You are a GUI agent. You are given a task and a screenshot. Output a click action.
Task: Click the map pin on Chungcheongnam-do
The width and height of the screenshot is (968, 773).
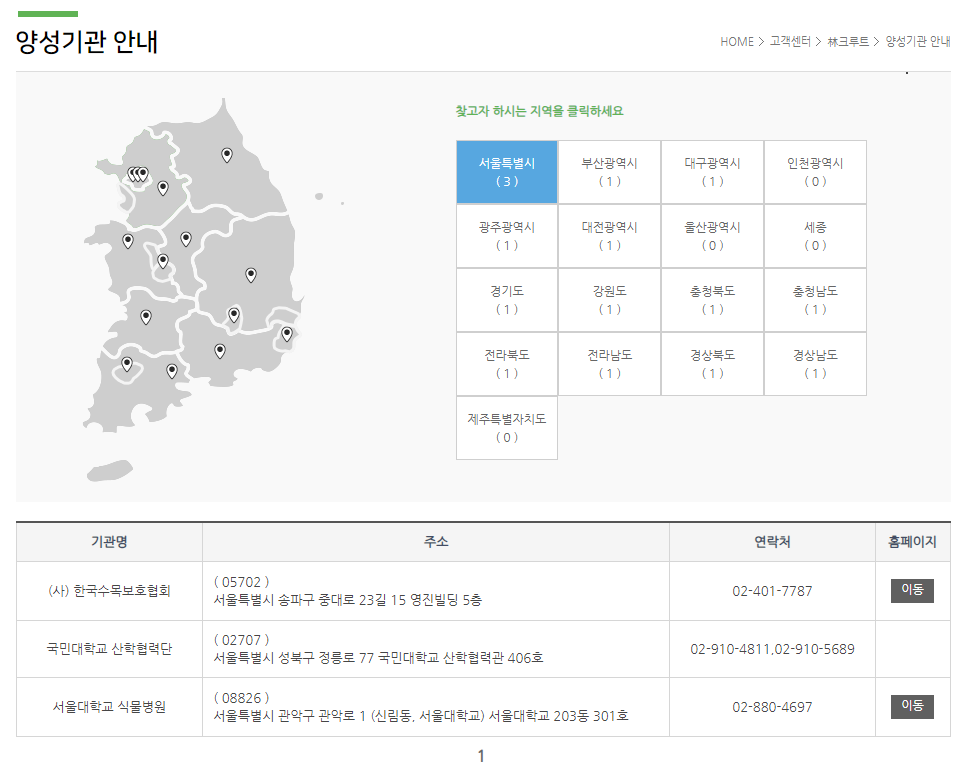tap(127, 241)
